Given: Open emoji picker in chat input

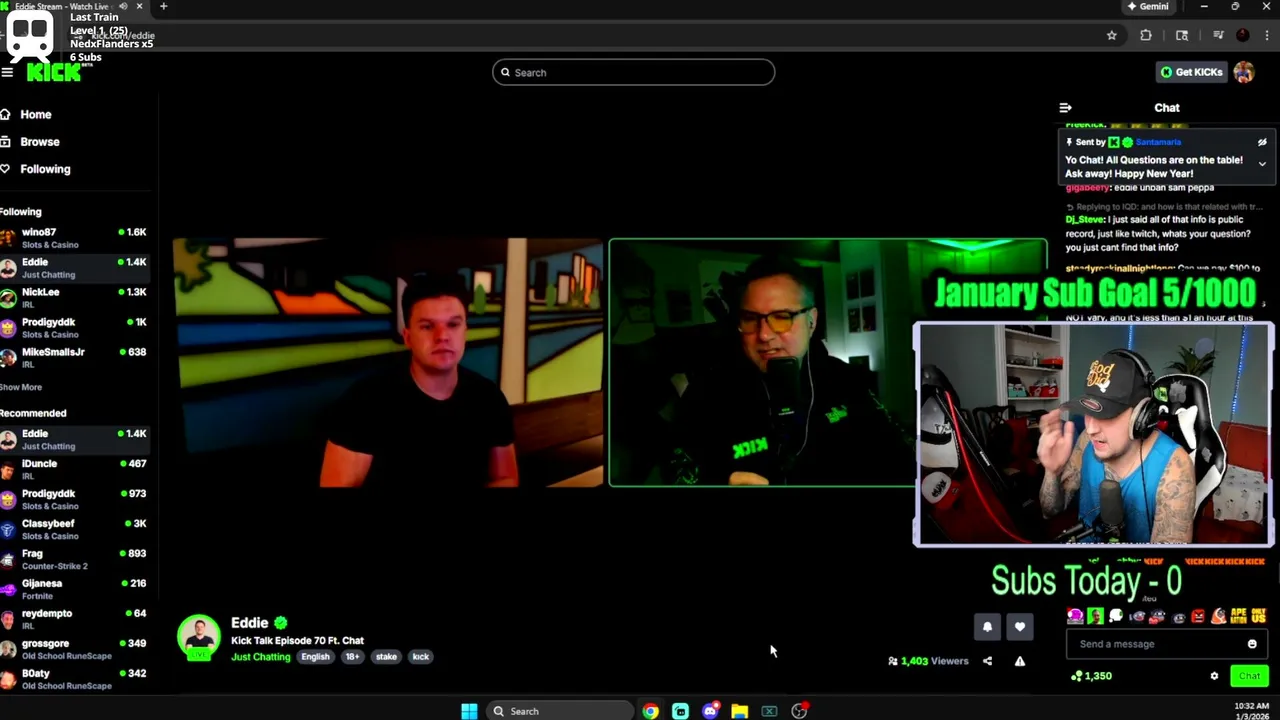Looking at the screenshot, I should click(x=1252, y=644).
